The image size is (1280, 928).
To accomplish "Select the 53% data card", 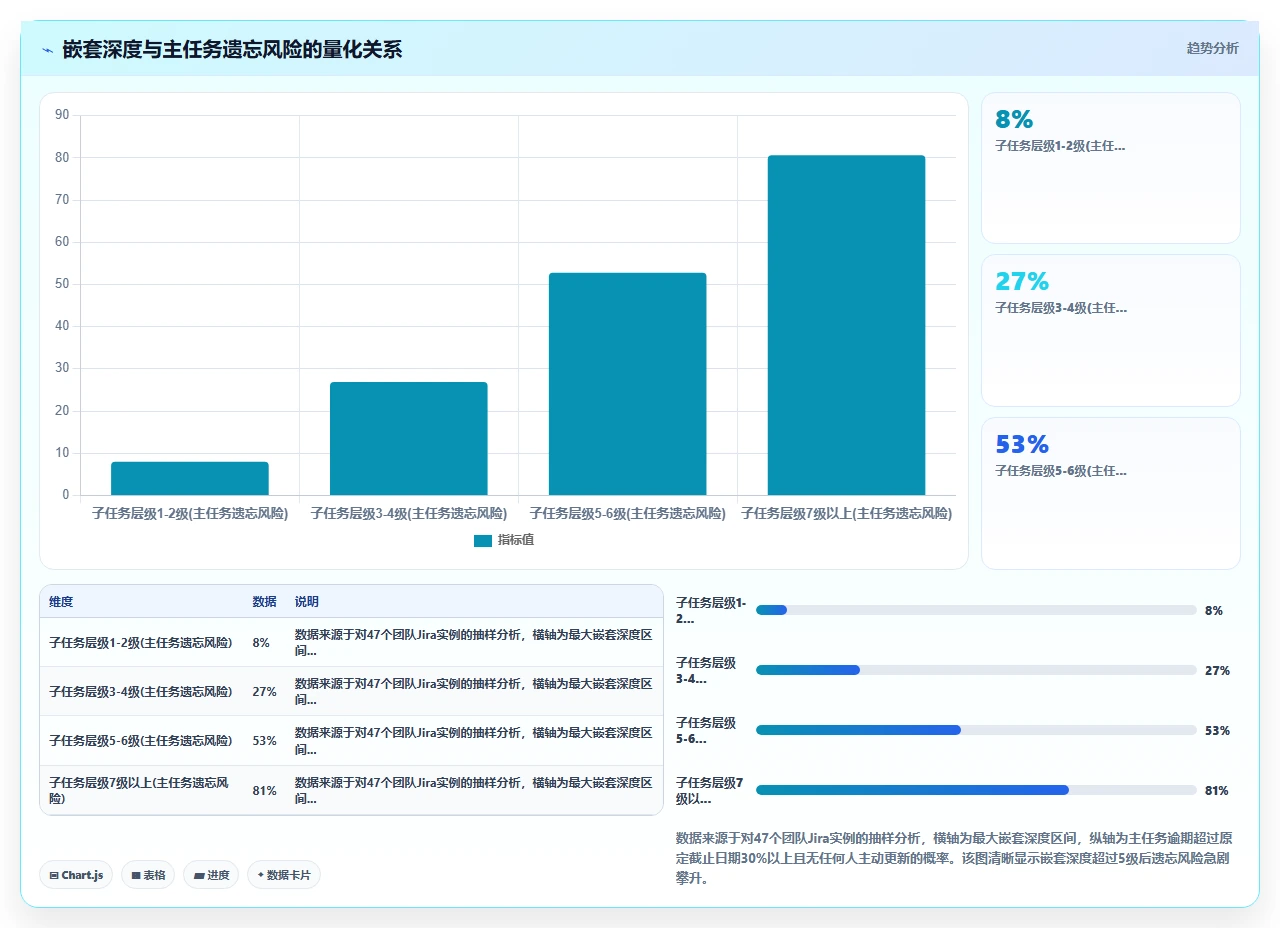I will tap(1110, 493).
